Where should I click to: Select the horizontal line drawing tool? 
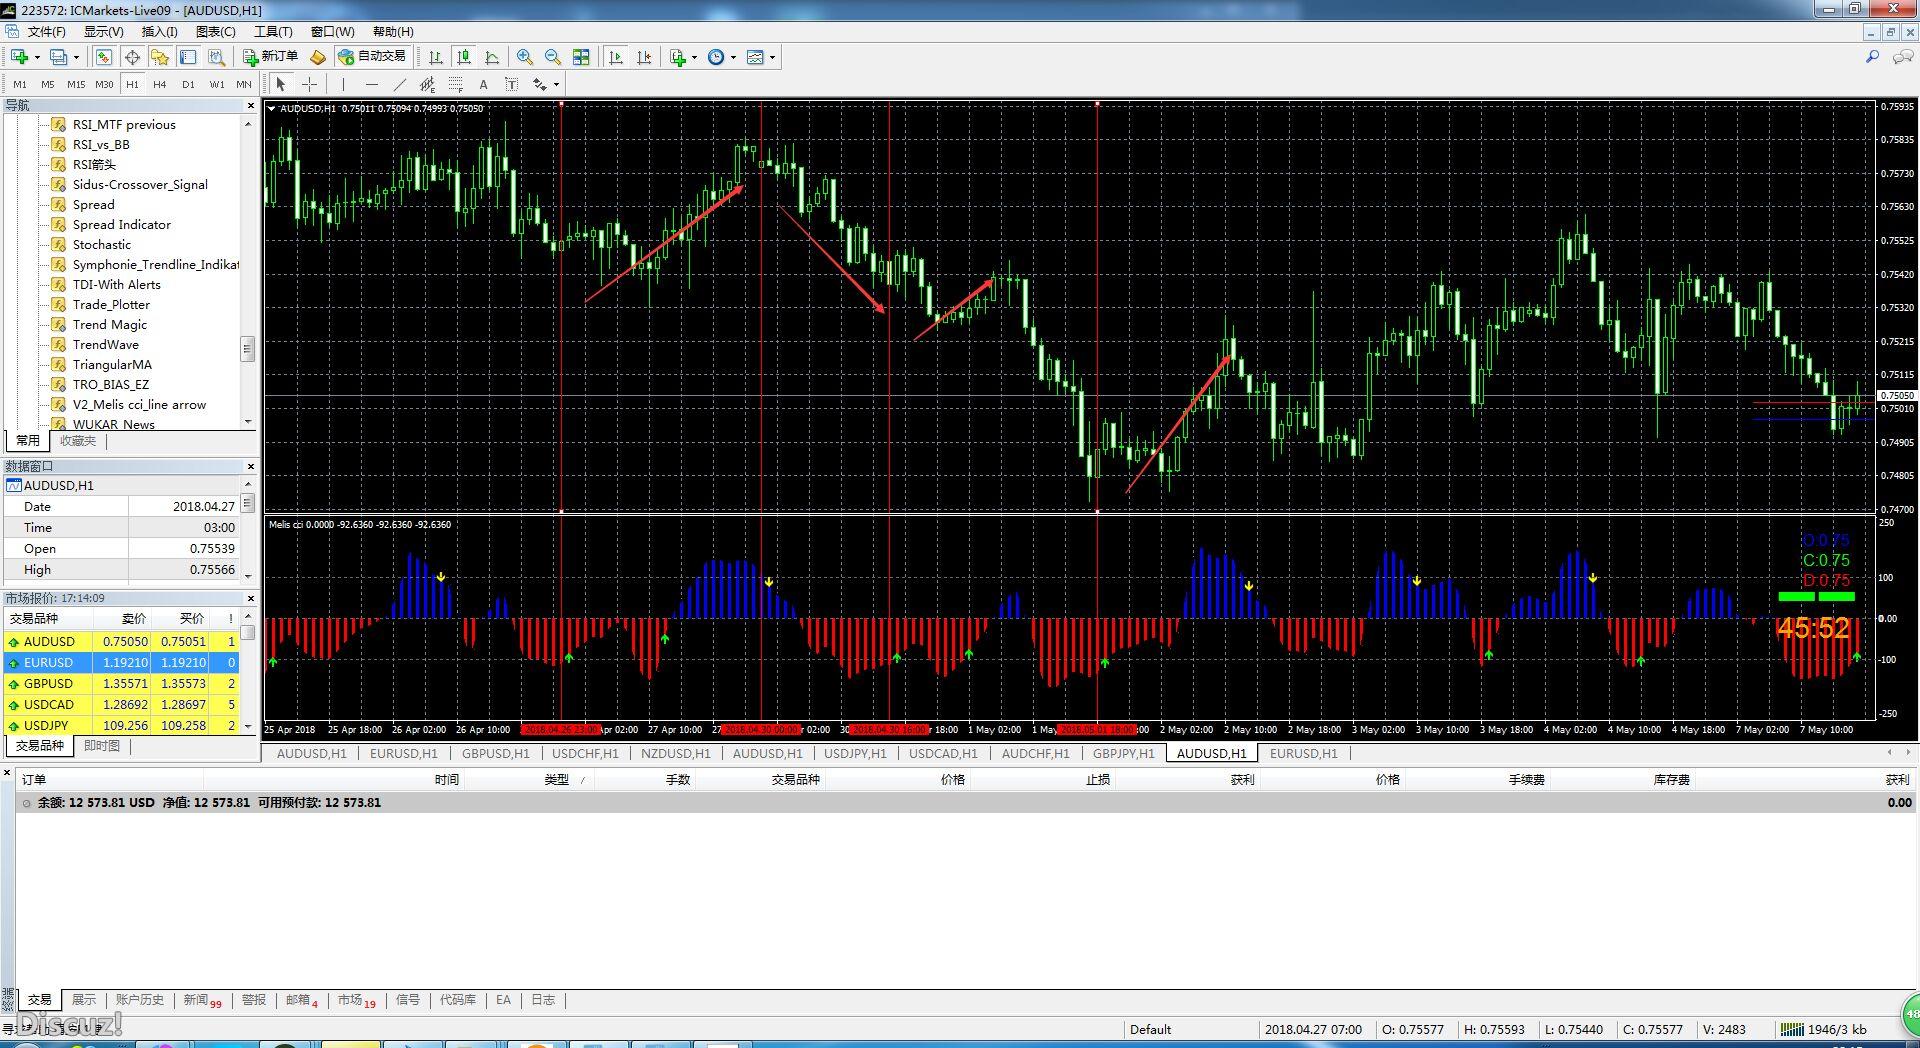click(371, 85)
